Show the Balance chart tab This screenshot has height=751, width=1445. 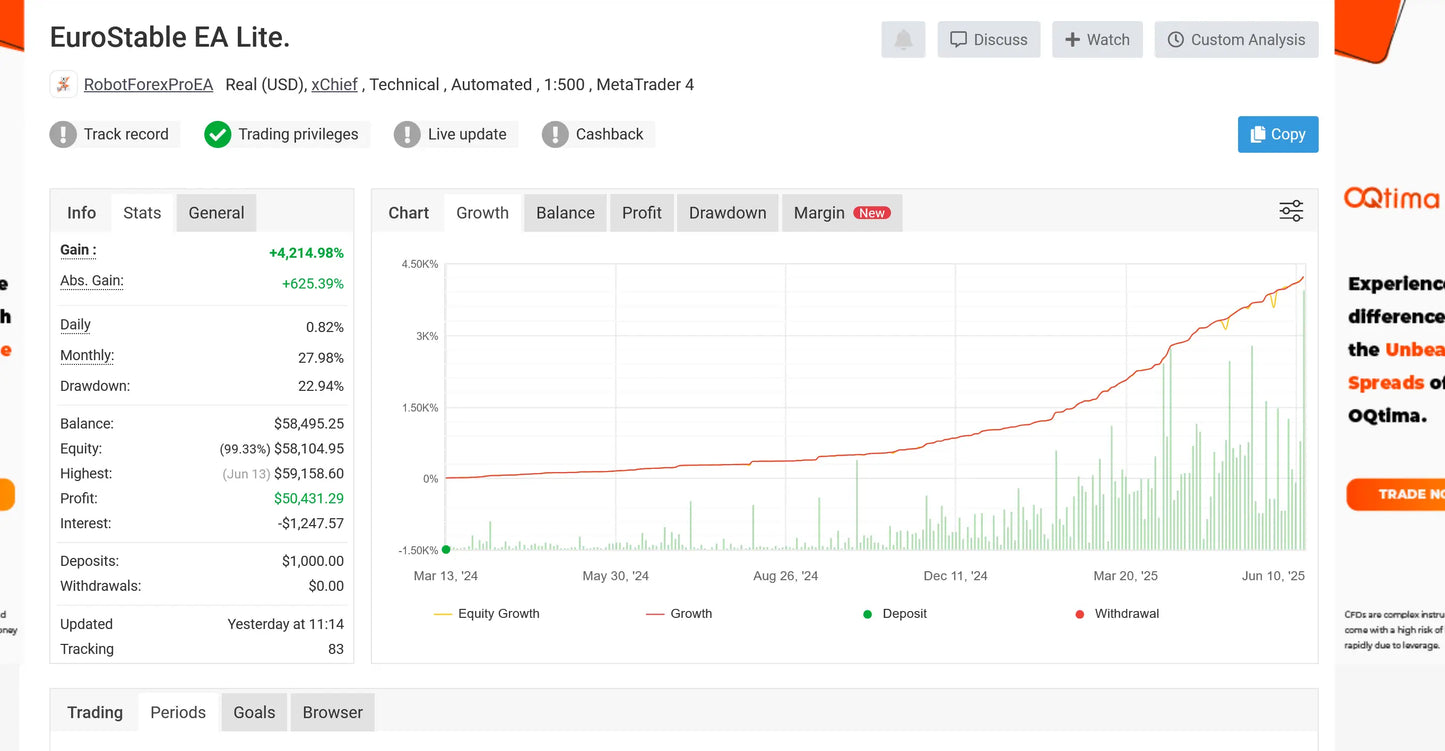click(x=565, y=213)
